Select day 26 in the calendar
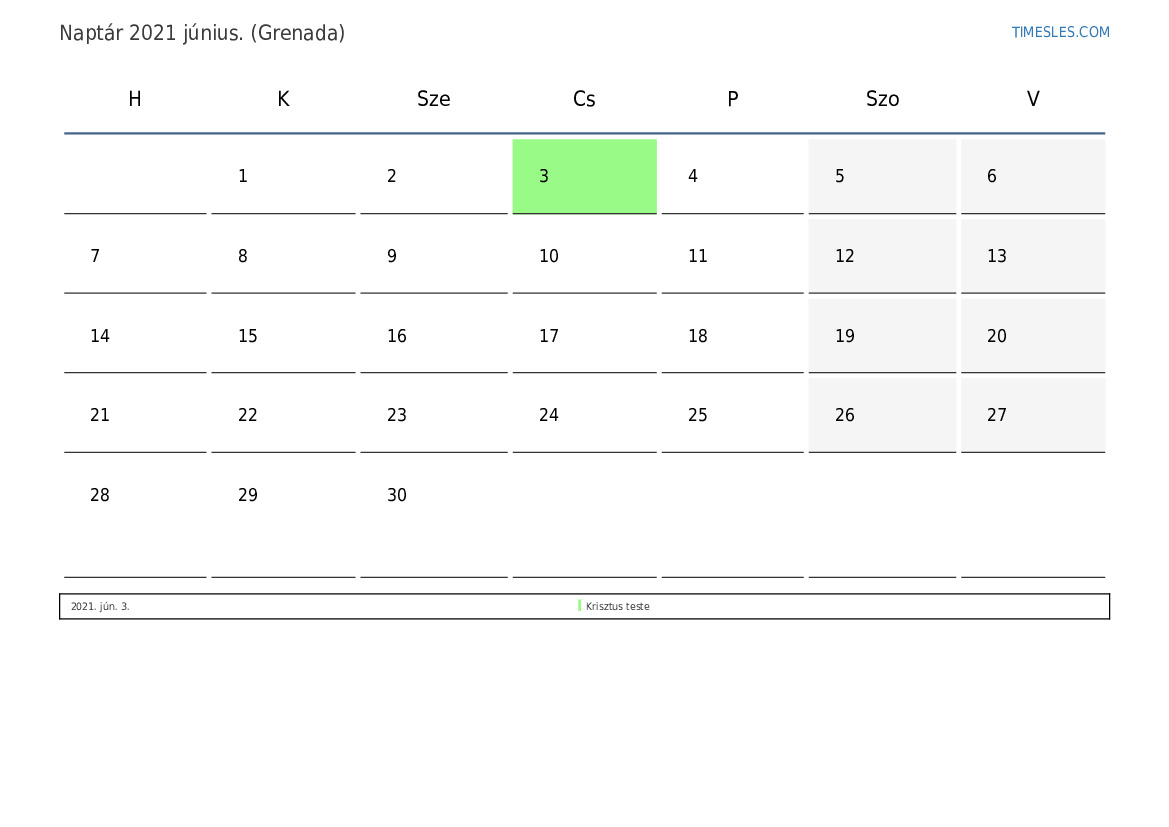The width and height of the screenshot is (1169, 827). pyautogui.click(x=882, y=415)
